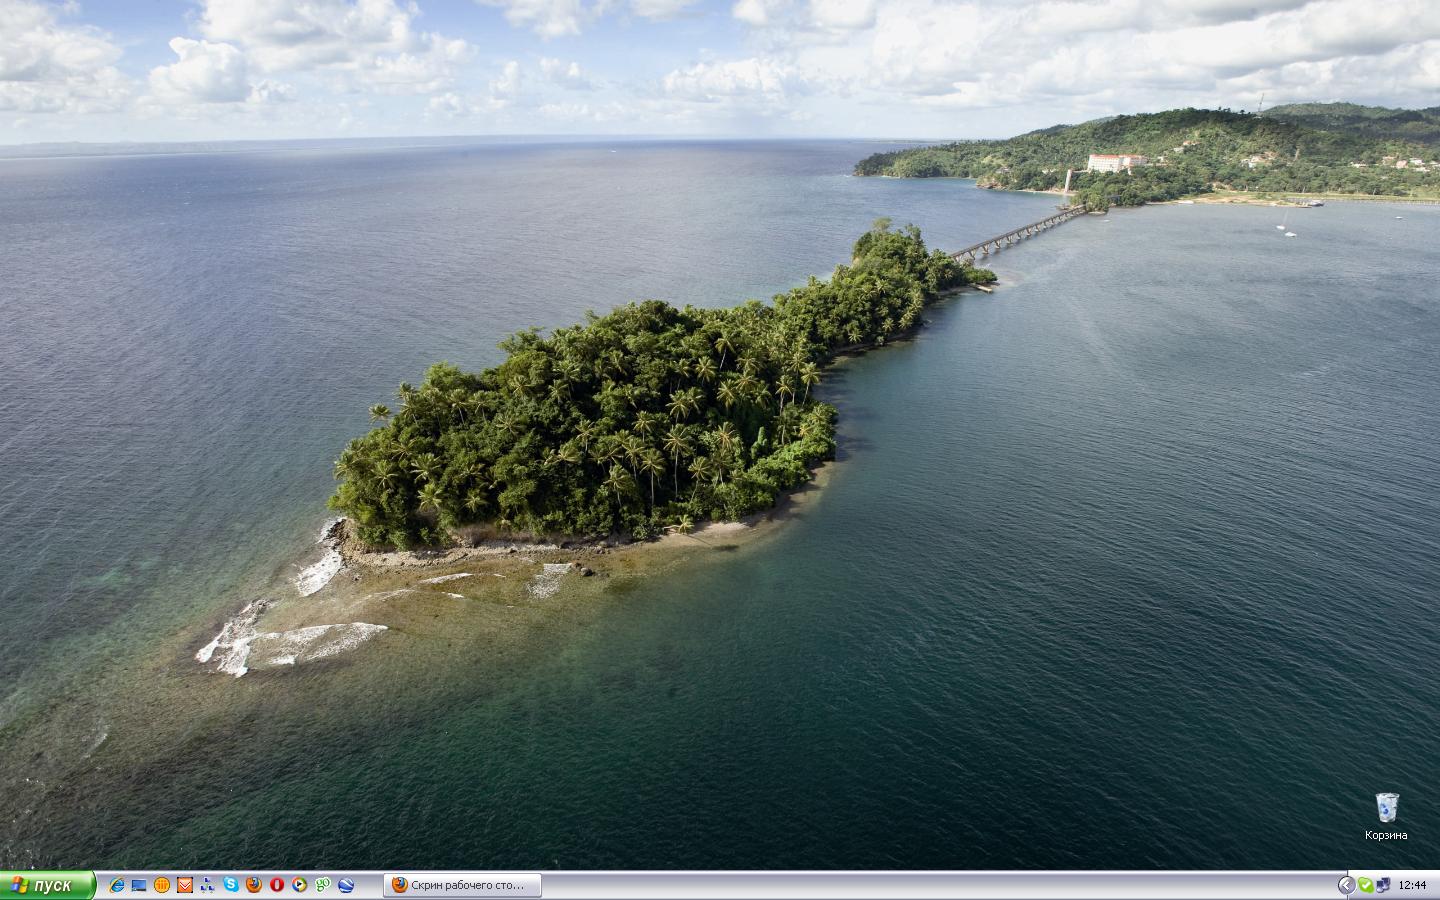Click the 12:44 taskbar clock
Screen dimensions: 1440x900
coord(1412,885)
